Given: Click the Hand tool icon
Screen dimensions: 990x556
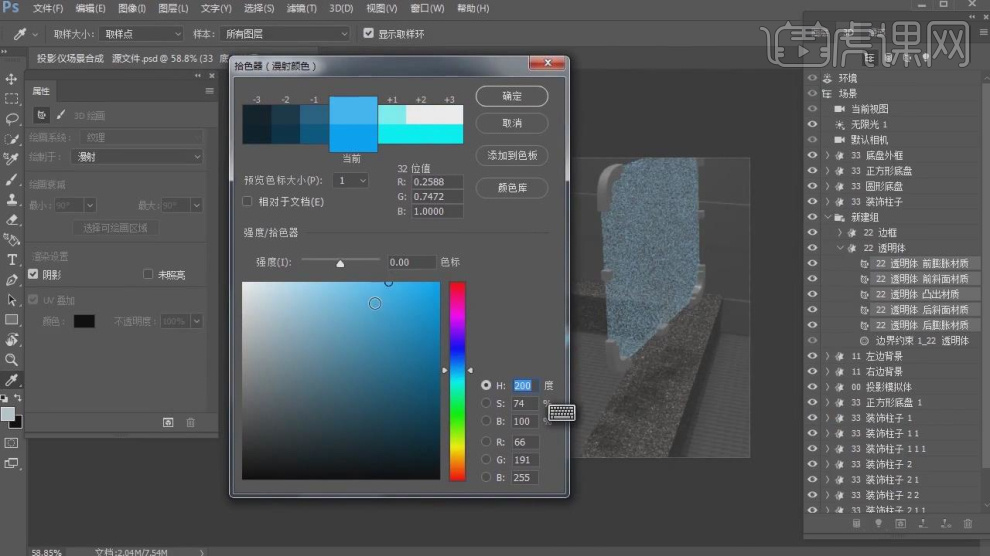Looking at the screenshot, I should pyautogui.click(x=12, y=340).
